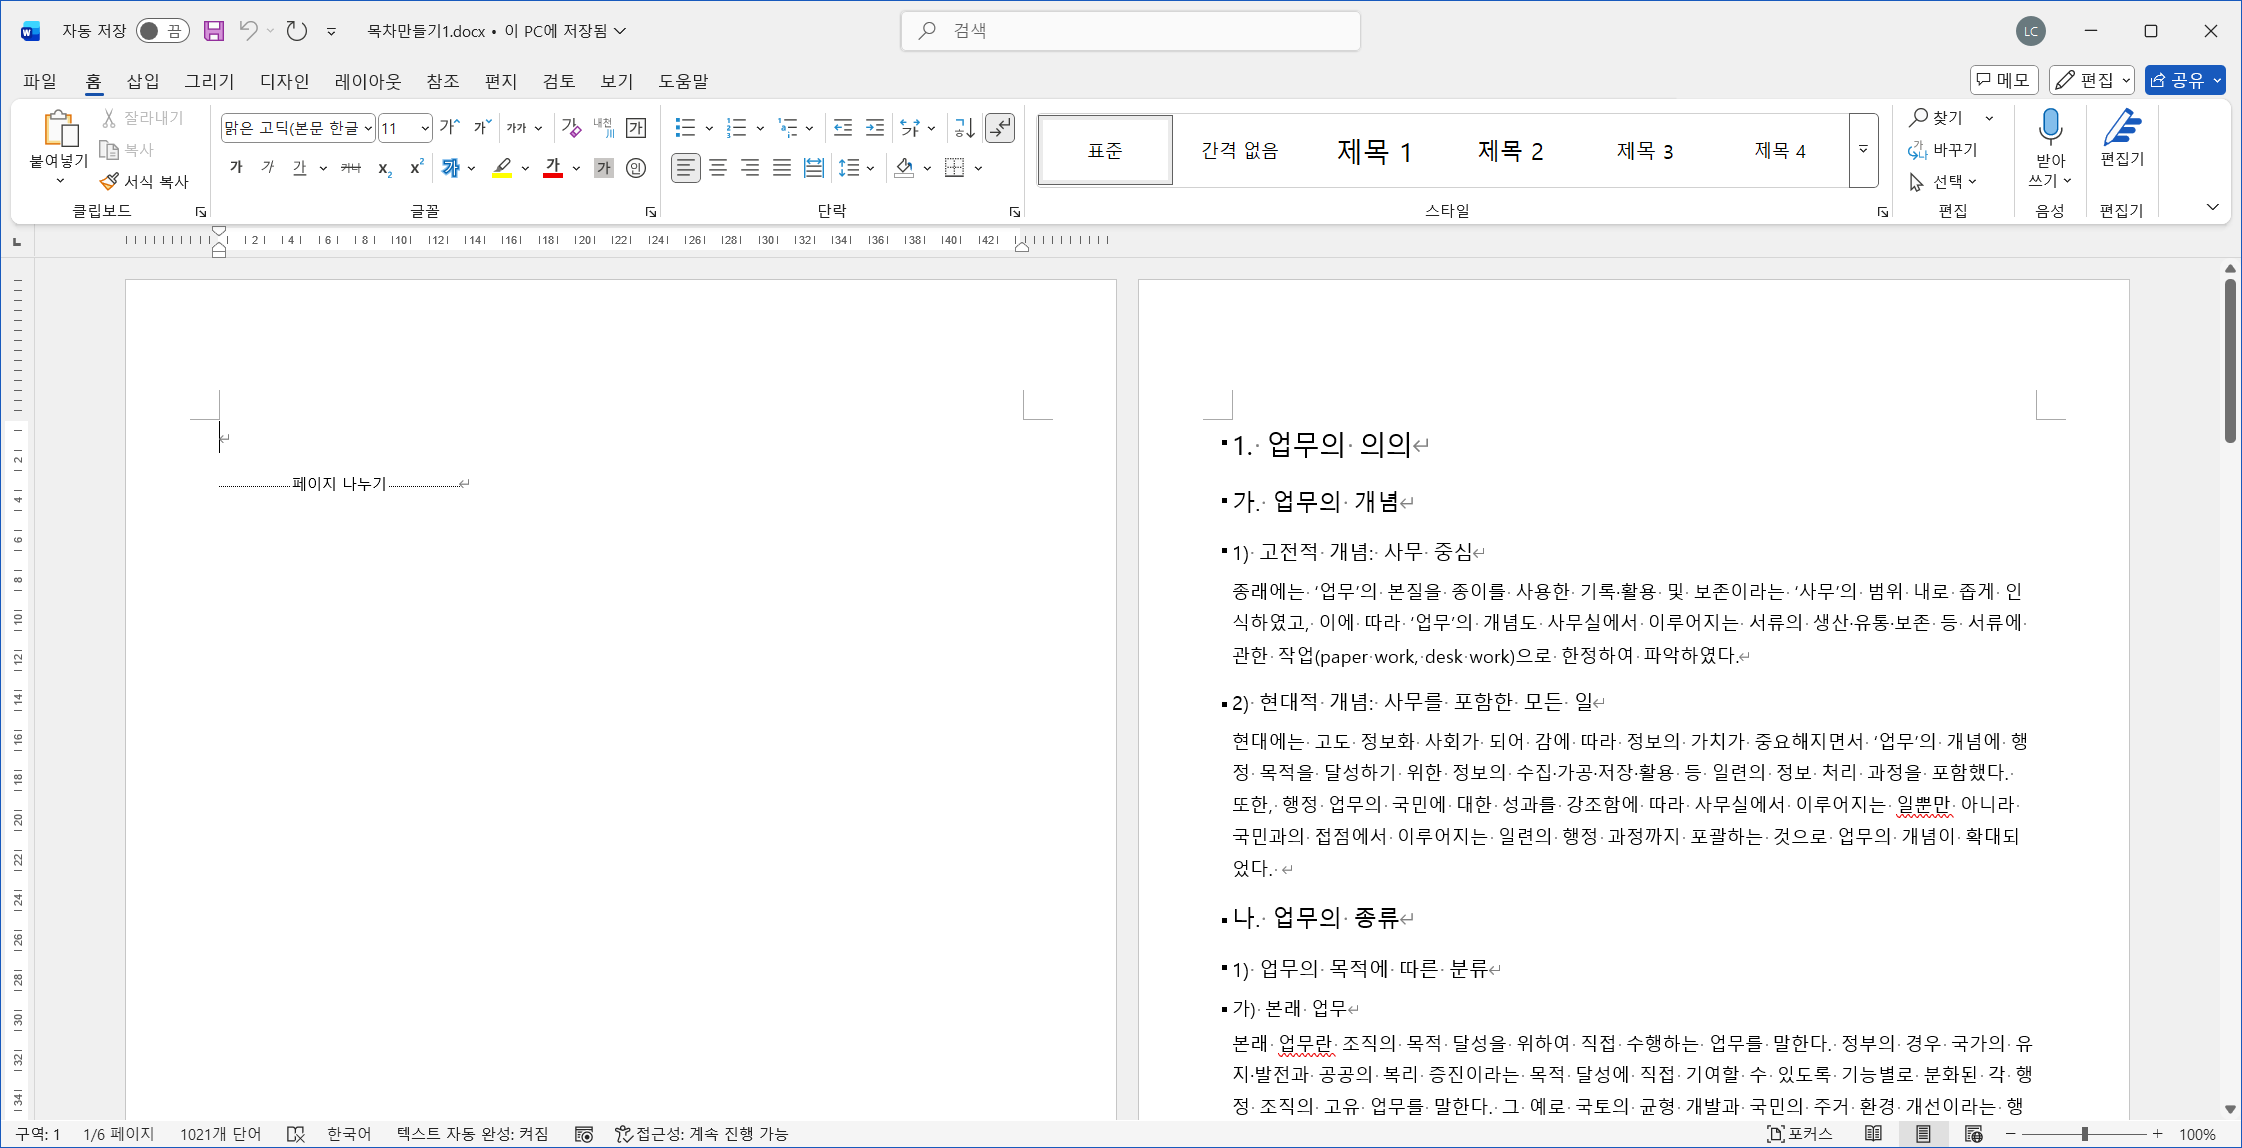Viewport: 2242px width, 1148px height.
Task: Click the 검색 search box
Action: click(x=1130, y=31)
